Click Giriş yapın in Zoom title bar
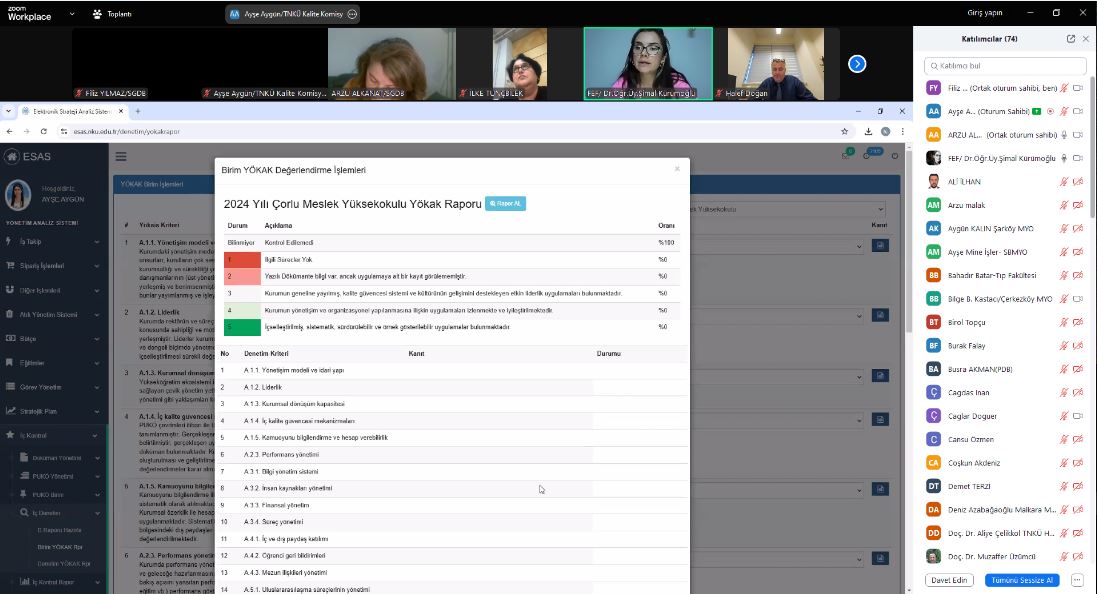Screen dimensions: 1097x594 coord(984,13)
